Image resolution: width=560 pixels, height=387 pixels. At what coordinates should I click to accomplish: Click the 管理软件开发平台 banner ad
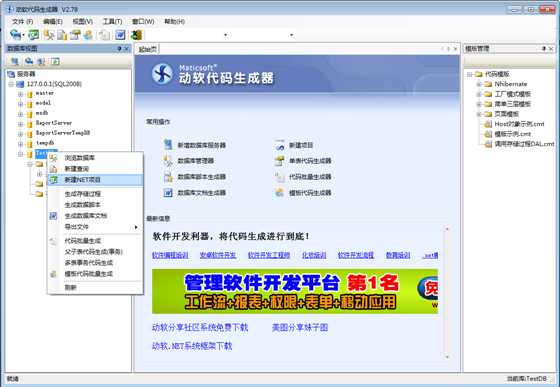tap(295, 291)
